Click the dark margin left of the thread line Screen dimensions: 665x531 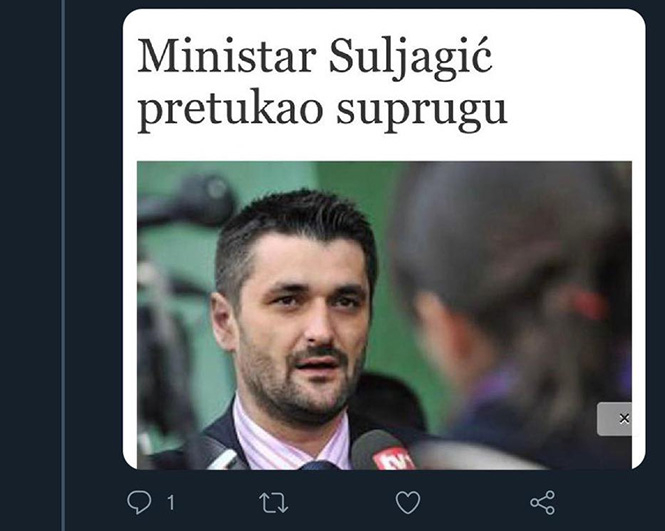tap(31, 266)
